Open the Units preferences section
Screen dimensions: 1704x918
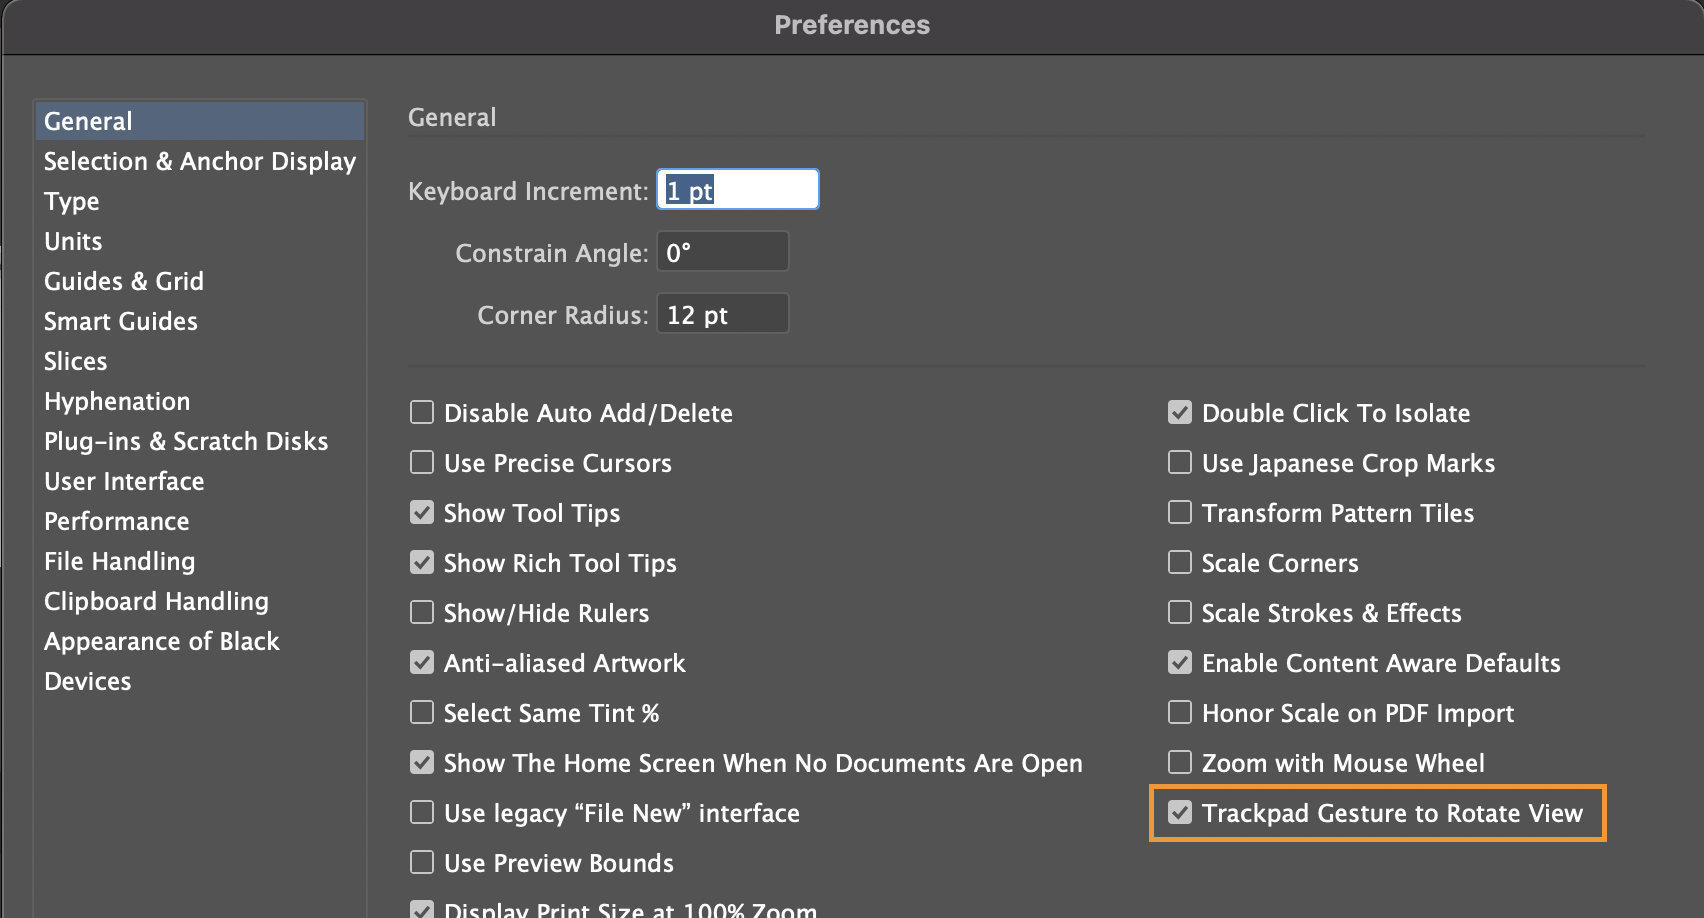click(x=73, y=241)
